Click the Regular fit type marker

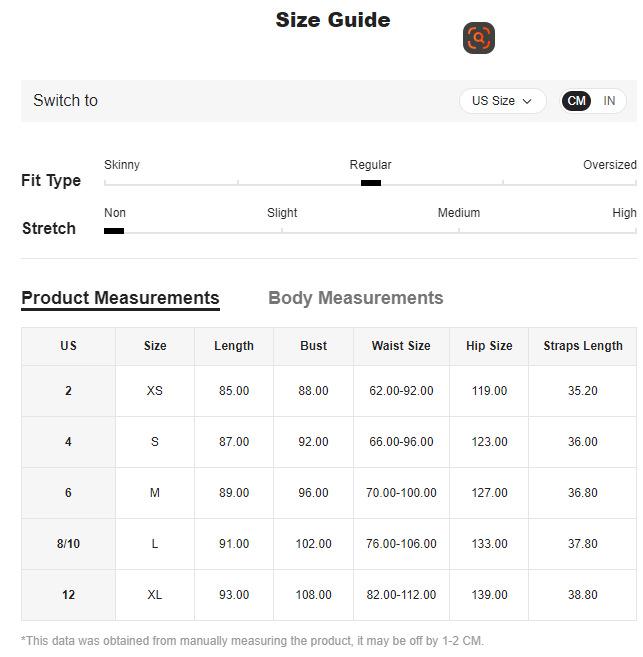(370, 183)
